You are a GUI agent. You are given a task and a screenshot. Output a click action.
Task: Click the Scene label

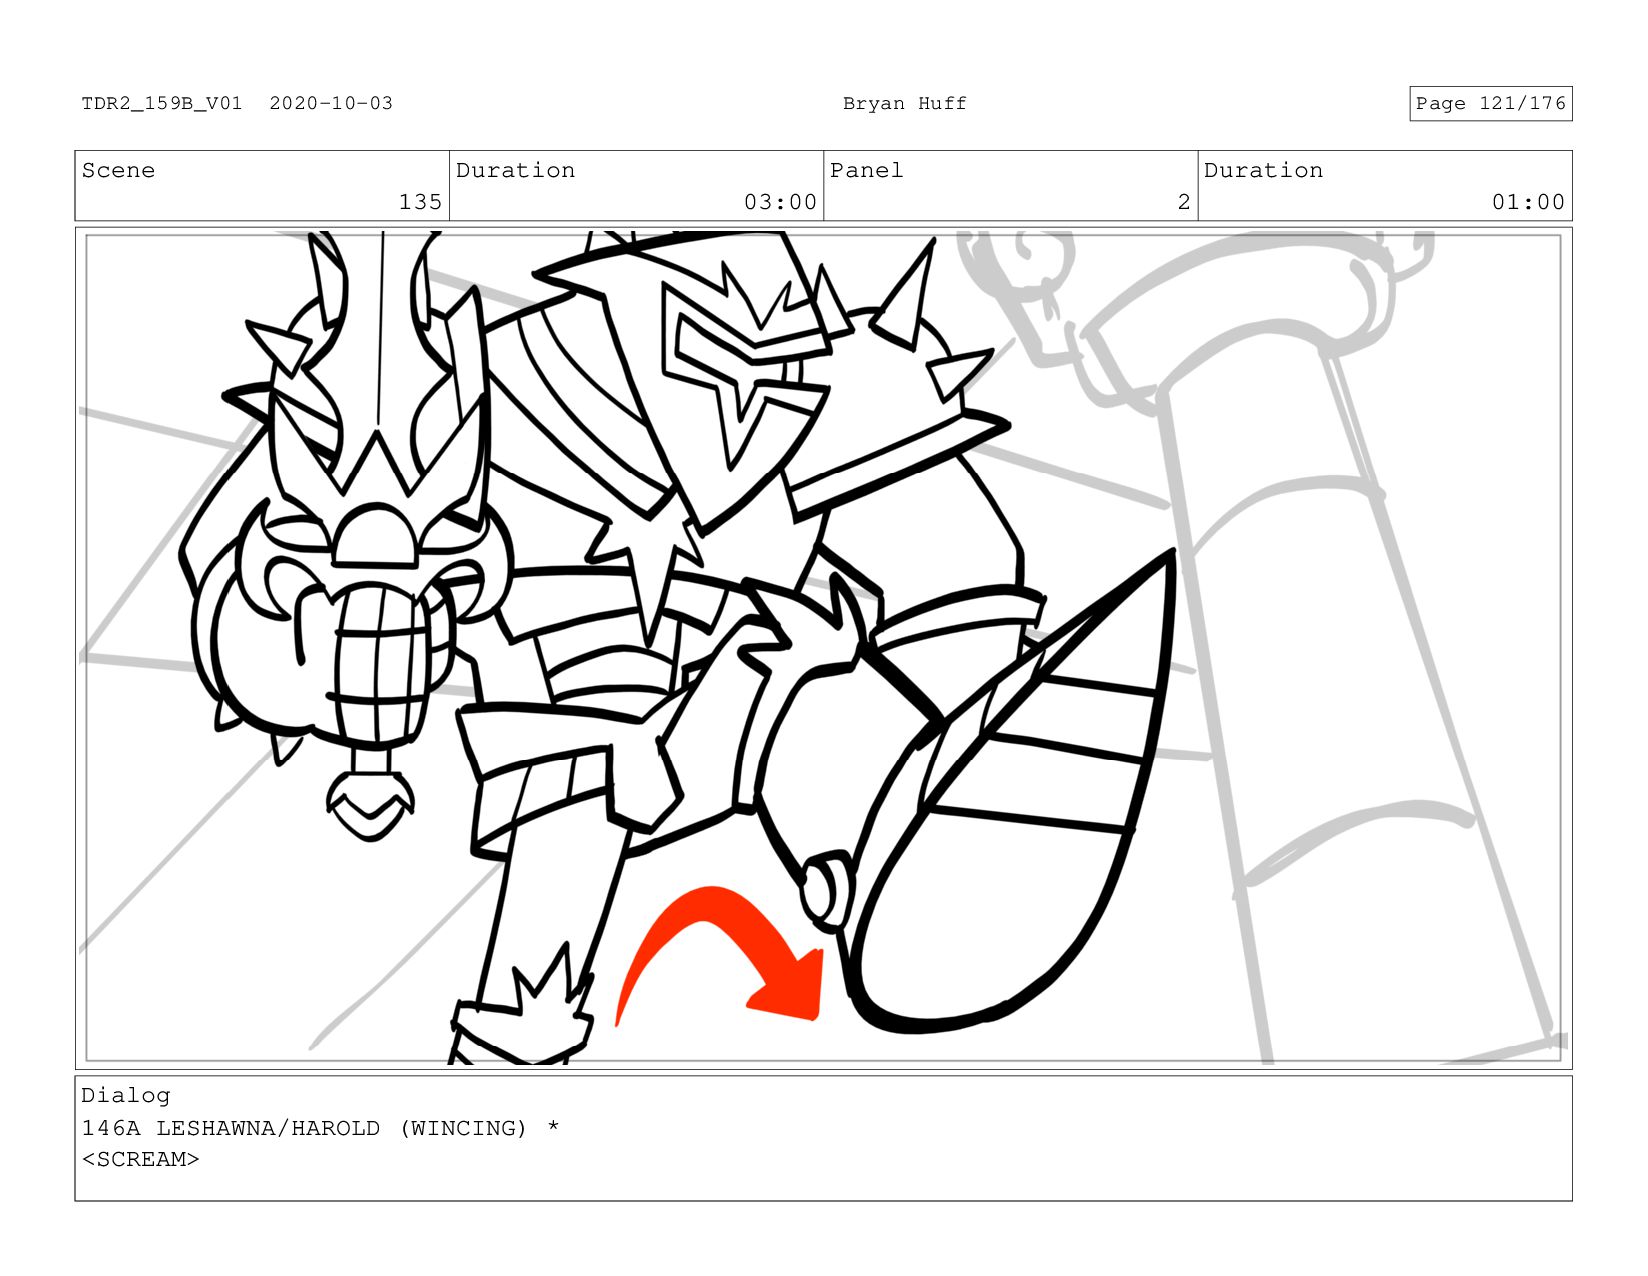click(x=118, y=170)
